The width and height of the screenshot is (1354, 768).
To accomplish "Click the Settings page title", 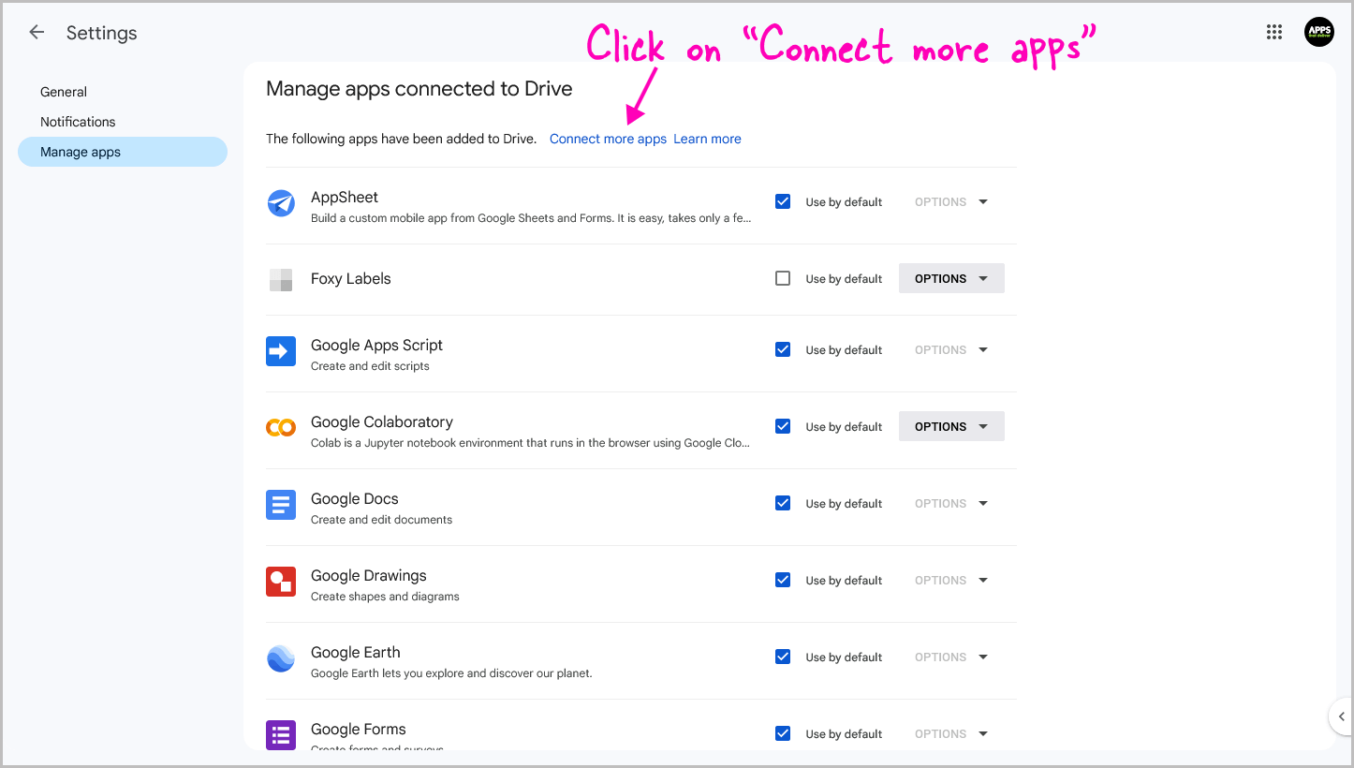I will (x=102, y=33).
